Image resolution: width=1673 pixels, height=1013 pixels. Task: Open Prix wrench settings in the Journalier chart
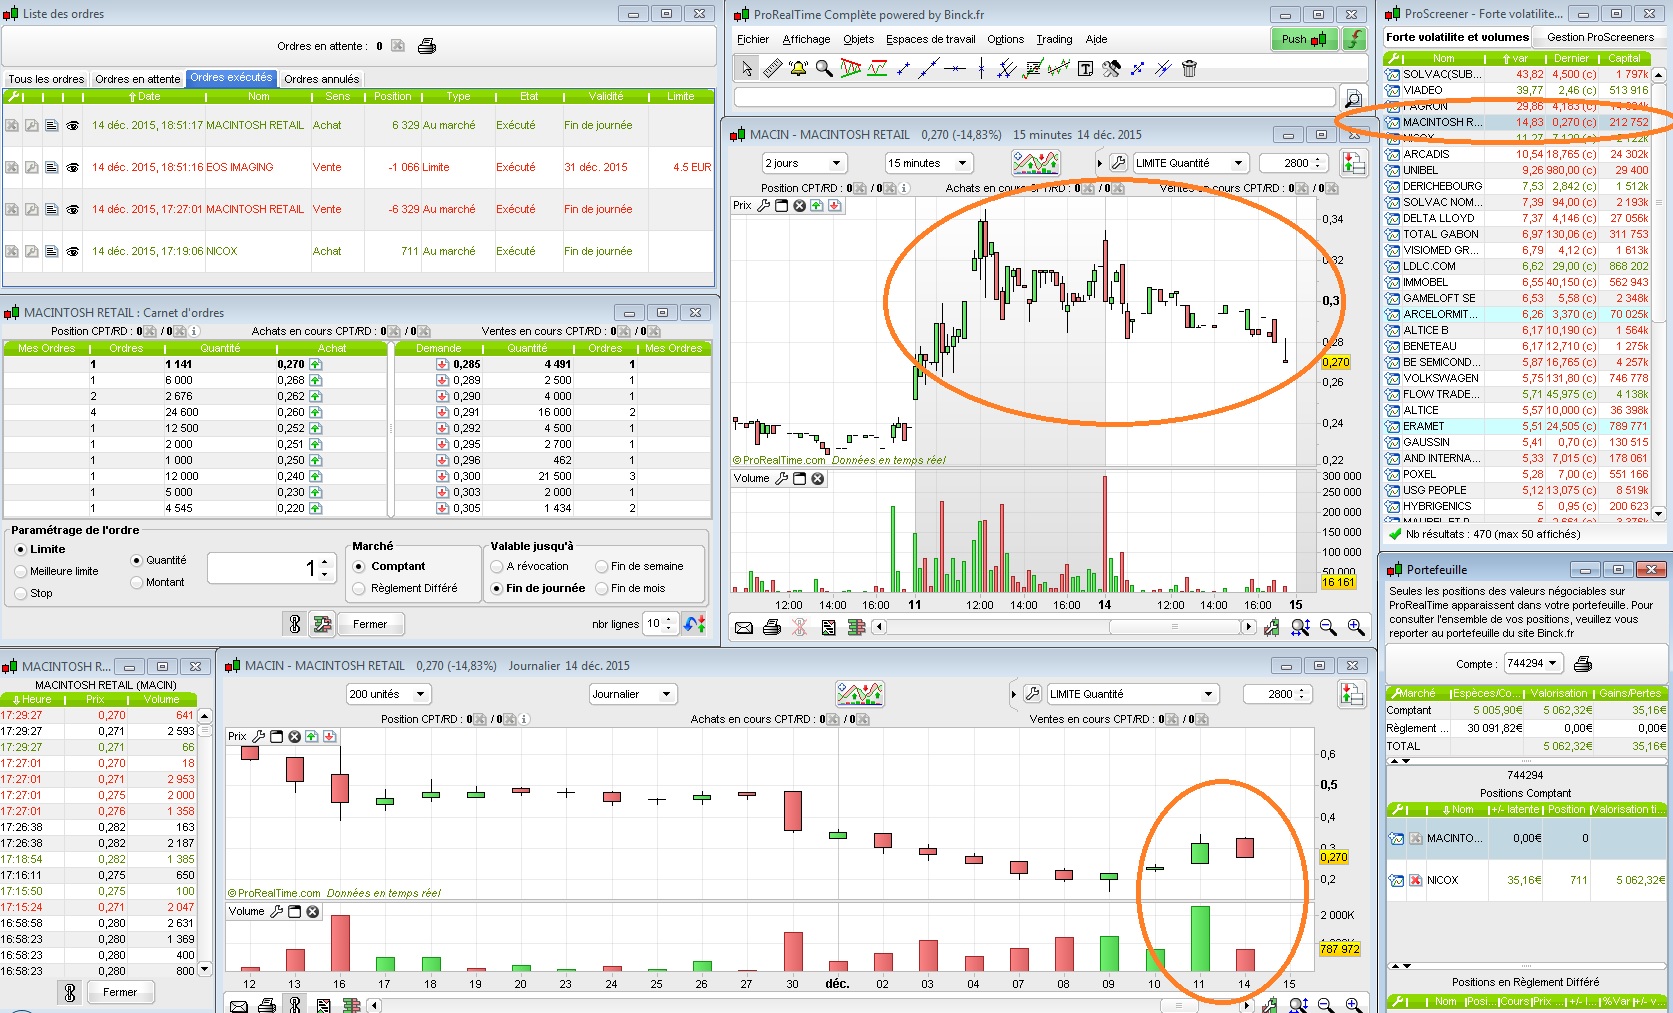point(258,736)
